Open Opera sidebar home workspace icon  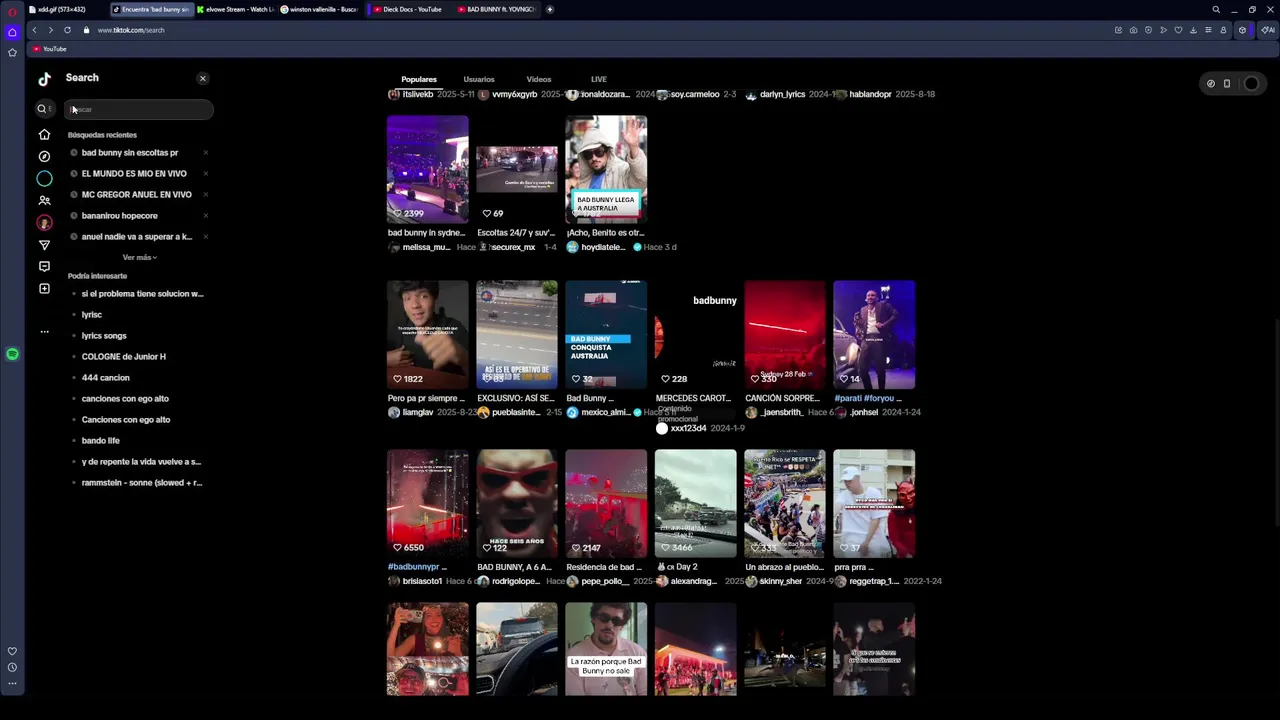pos(12,32)
